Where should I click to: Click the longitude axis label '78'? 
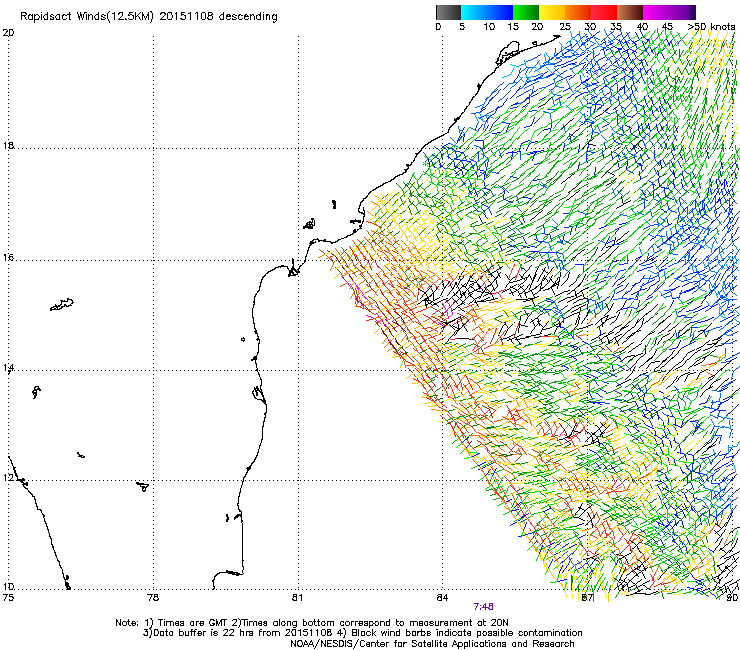tap(153, 598)
